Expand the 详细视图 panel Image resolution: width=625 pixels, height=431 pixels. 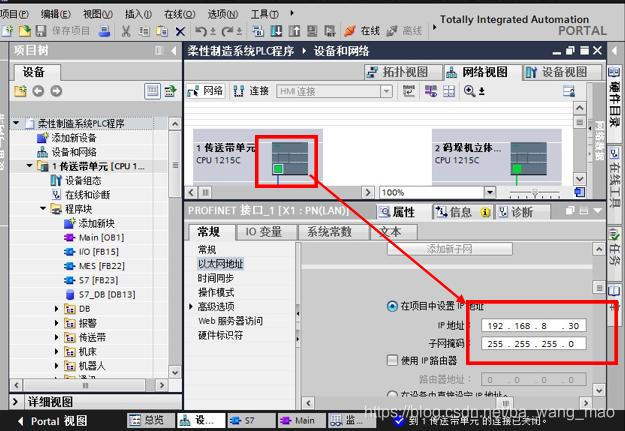15,401
